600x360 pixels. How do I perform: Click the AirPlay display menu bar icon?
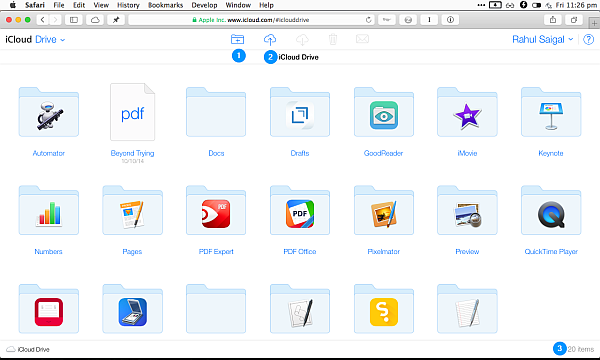coord(495,5)
